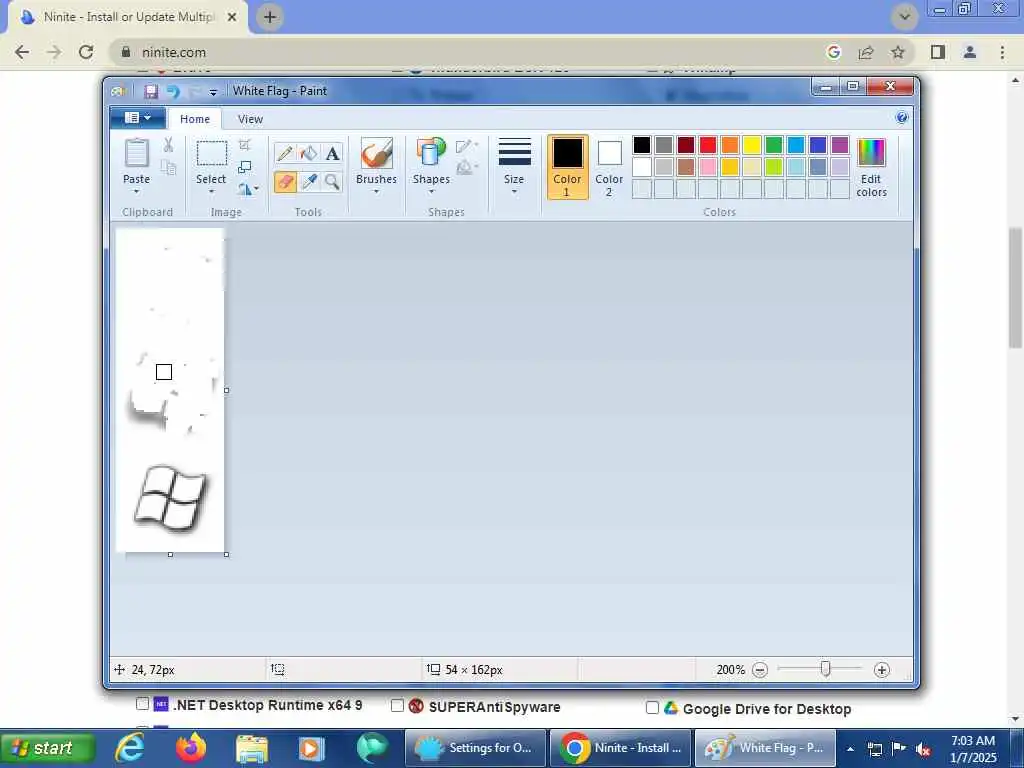Click the Paint Help question mark icon

(902, 118)
